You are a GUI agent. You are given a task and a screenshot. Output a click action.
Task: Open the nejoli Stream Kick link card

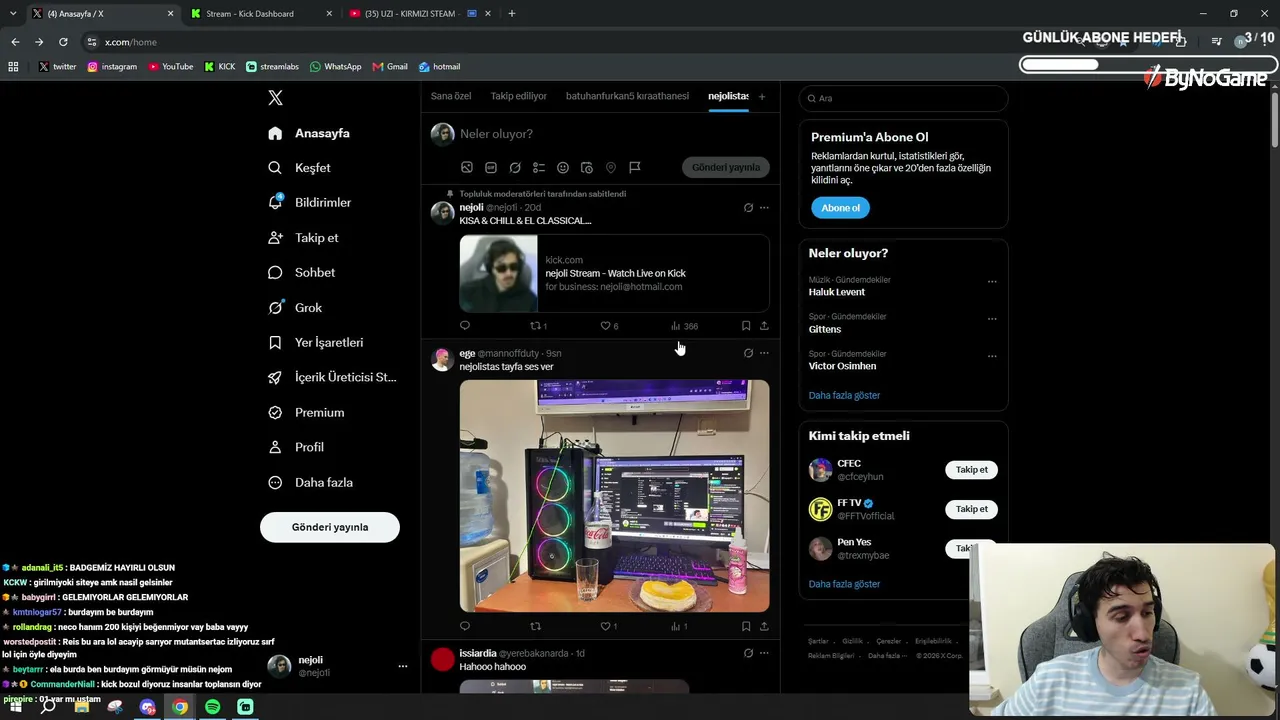[615, 273]
